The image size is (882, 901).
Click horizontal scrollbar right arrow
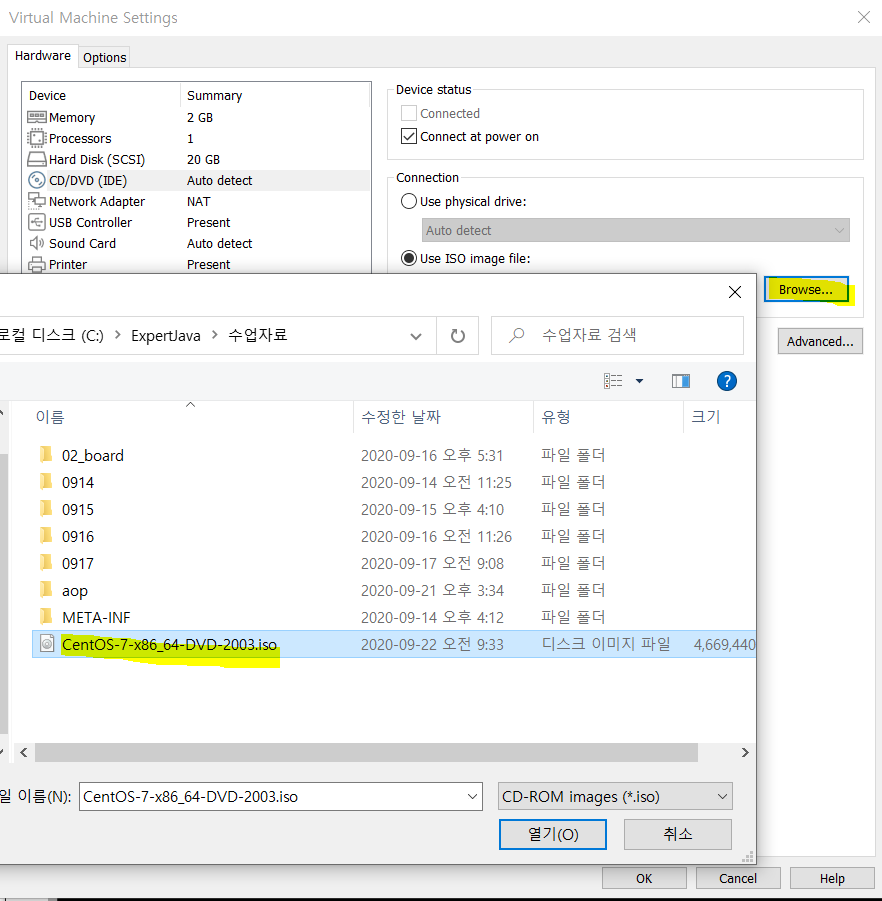[745, 752]
